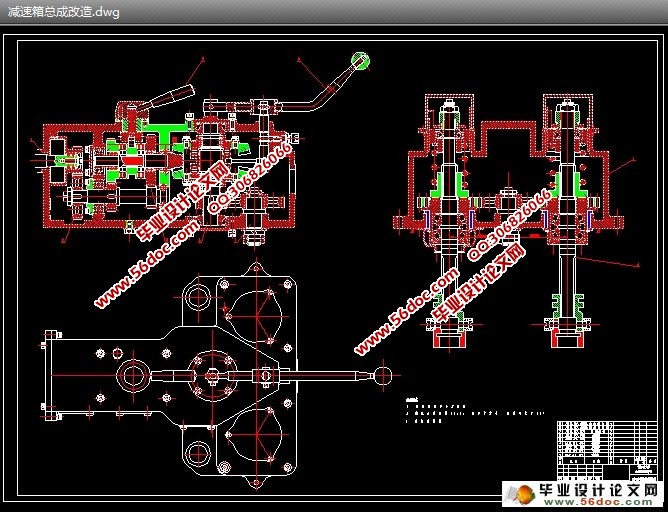Screen dimensions: 668x512
Task: Click the left end bracket of the plan view
Action: (49, 376)
